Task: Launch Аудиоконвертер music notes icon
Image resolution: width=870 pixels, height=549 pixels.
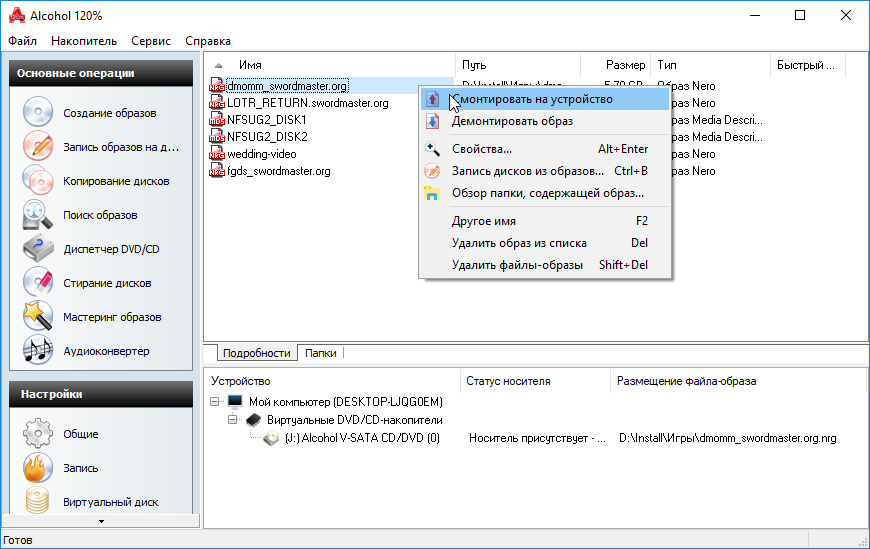Action: (x=38, y=351)
